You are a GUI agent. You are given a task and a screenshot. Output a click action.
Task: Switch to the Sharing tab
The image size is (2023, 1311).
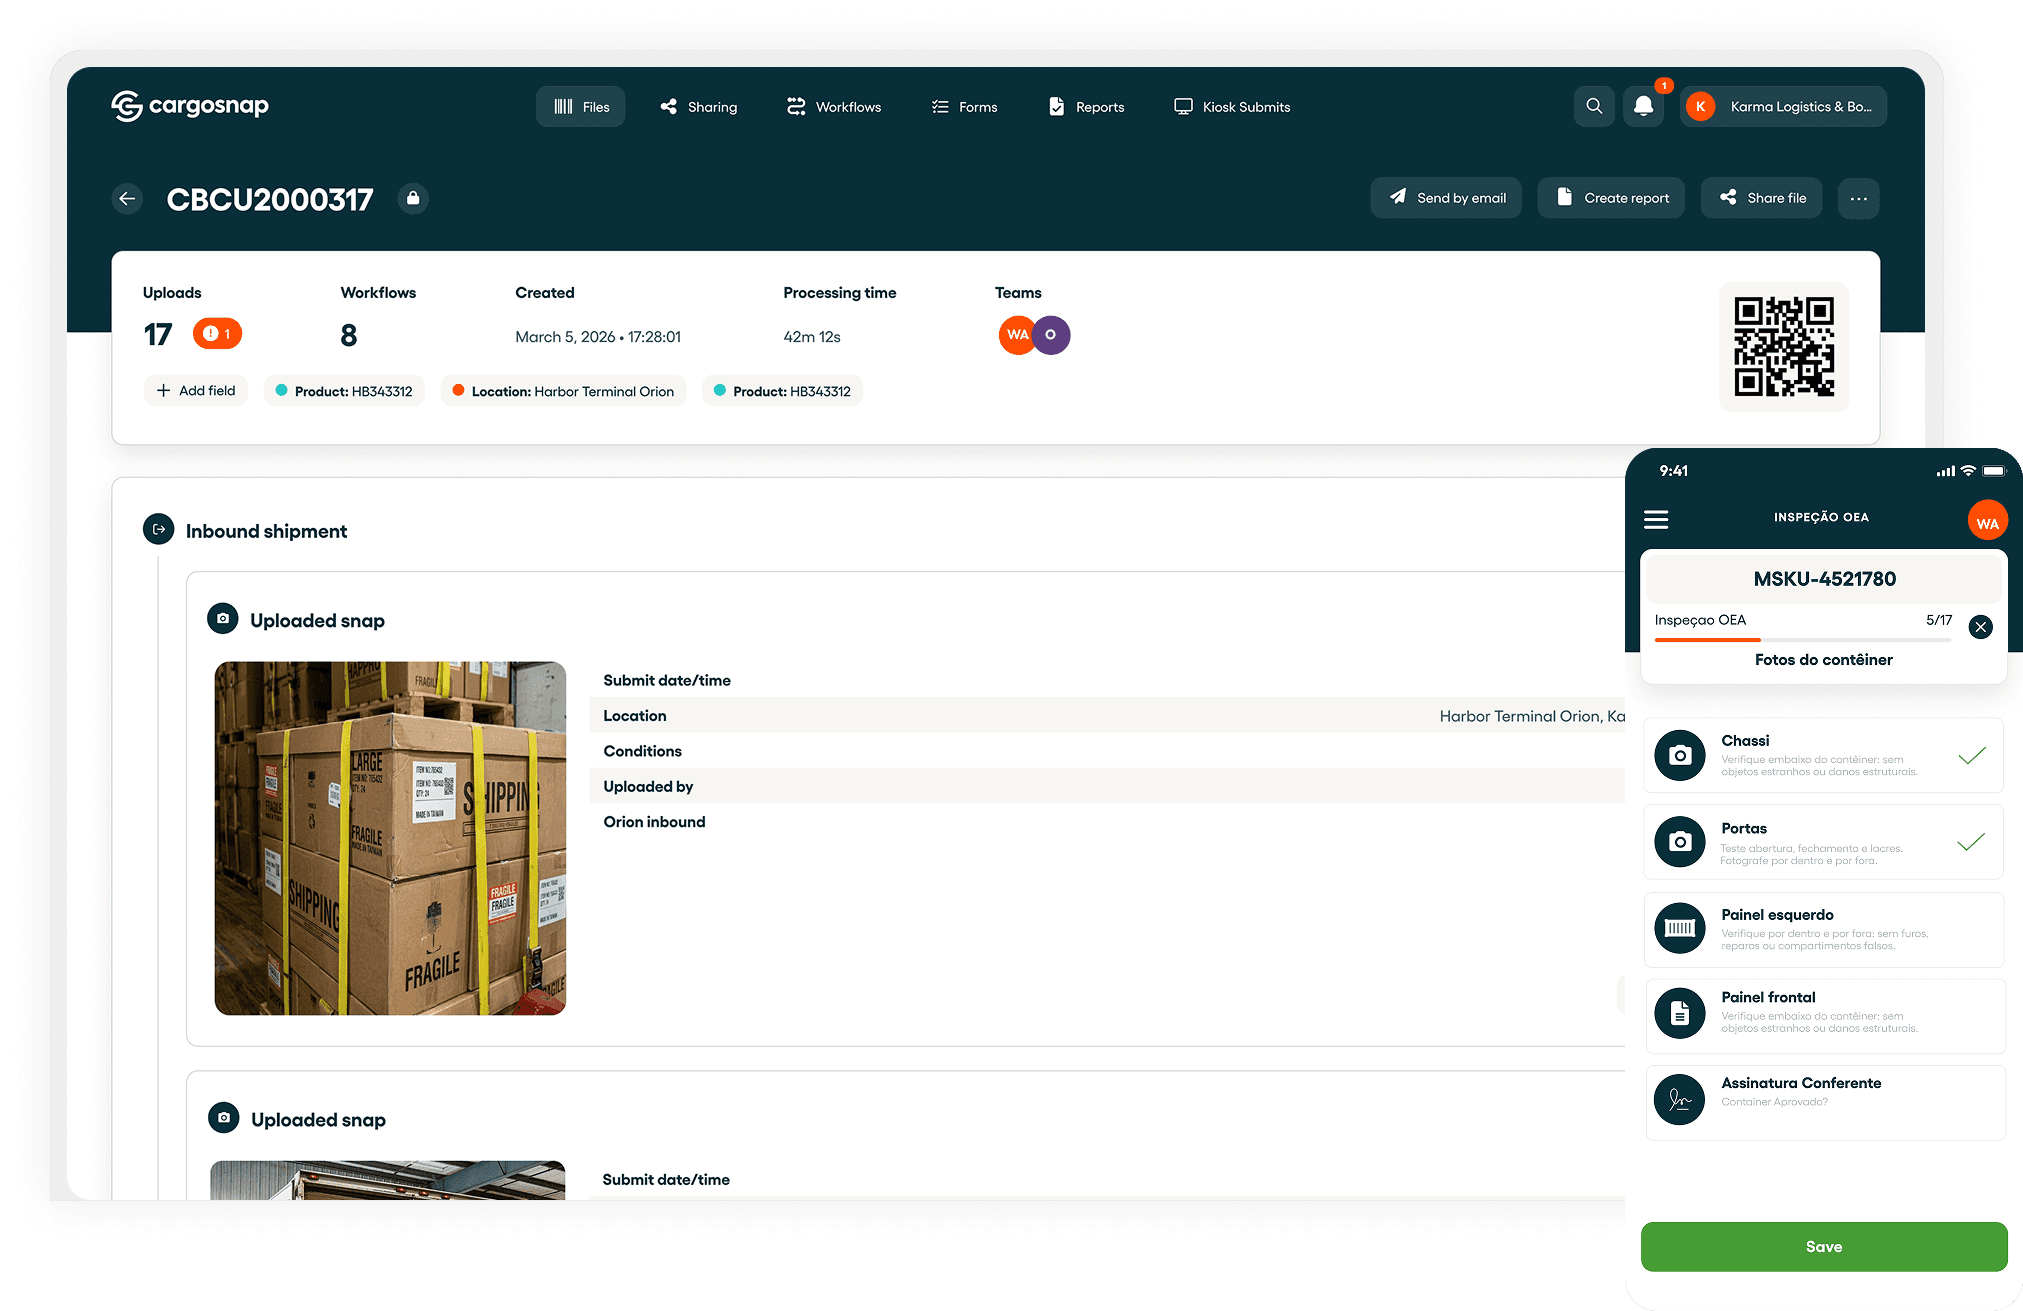click(x=699, y=107)
